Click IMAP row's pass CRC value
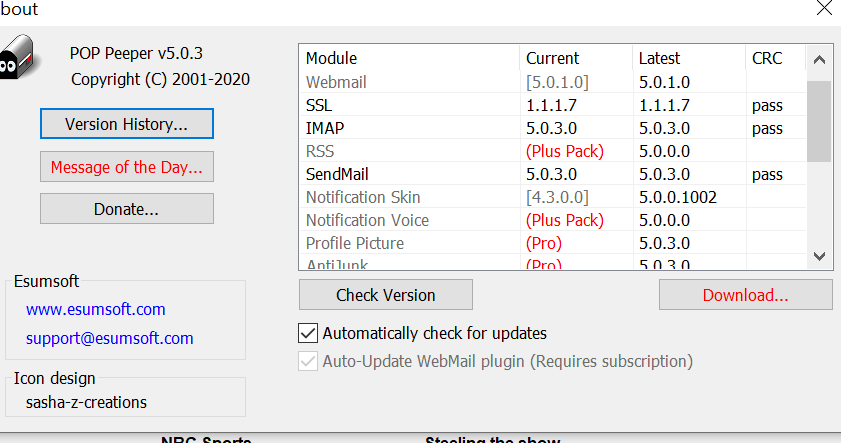This screenshot has height=443, width=841. [x=768, y=129]
